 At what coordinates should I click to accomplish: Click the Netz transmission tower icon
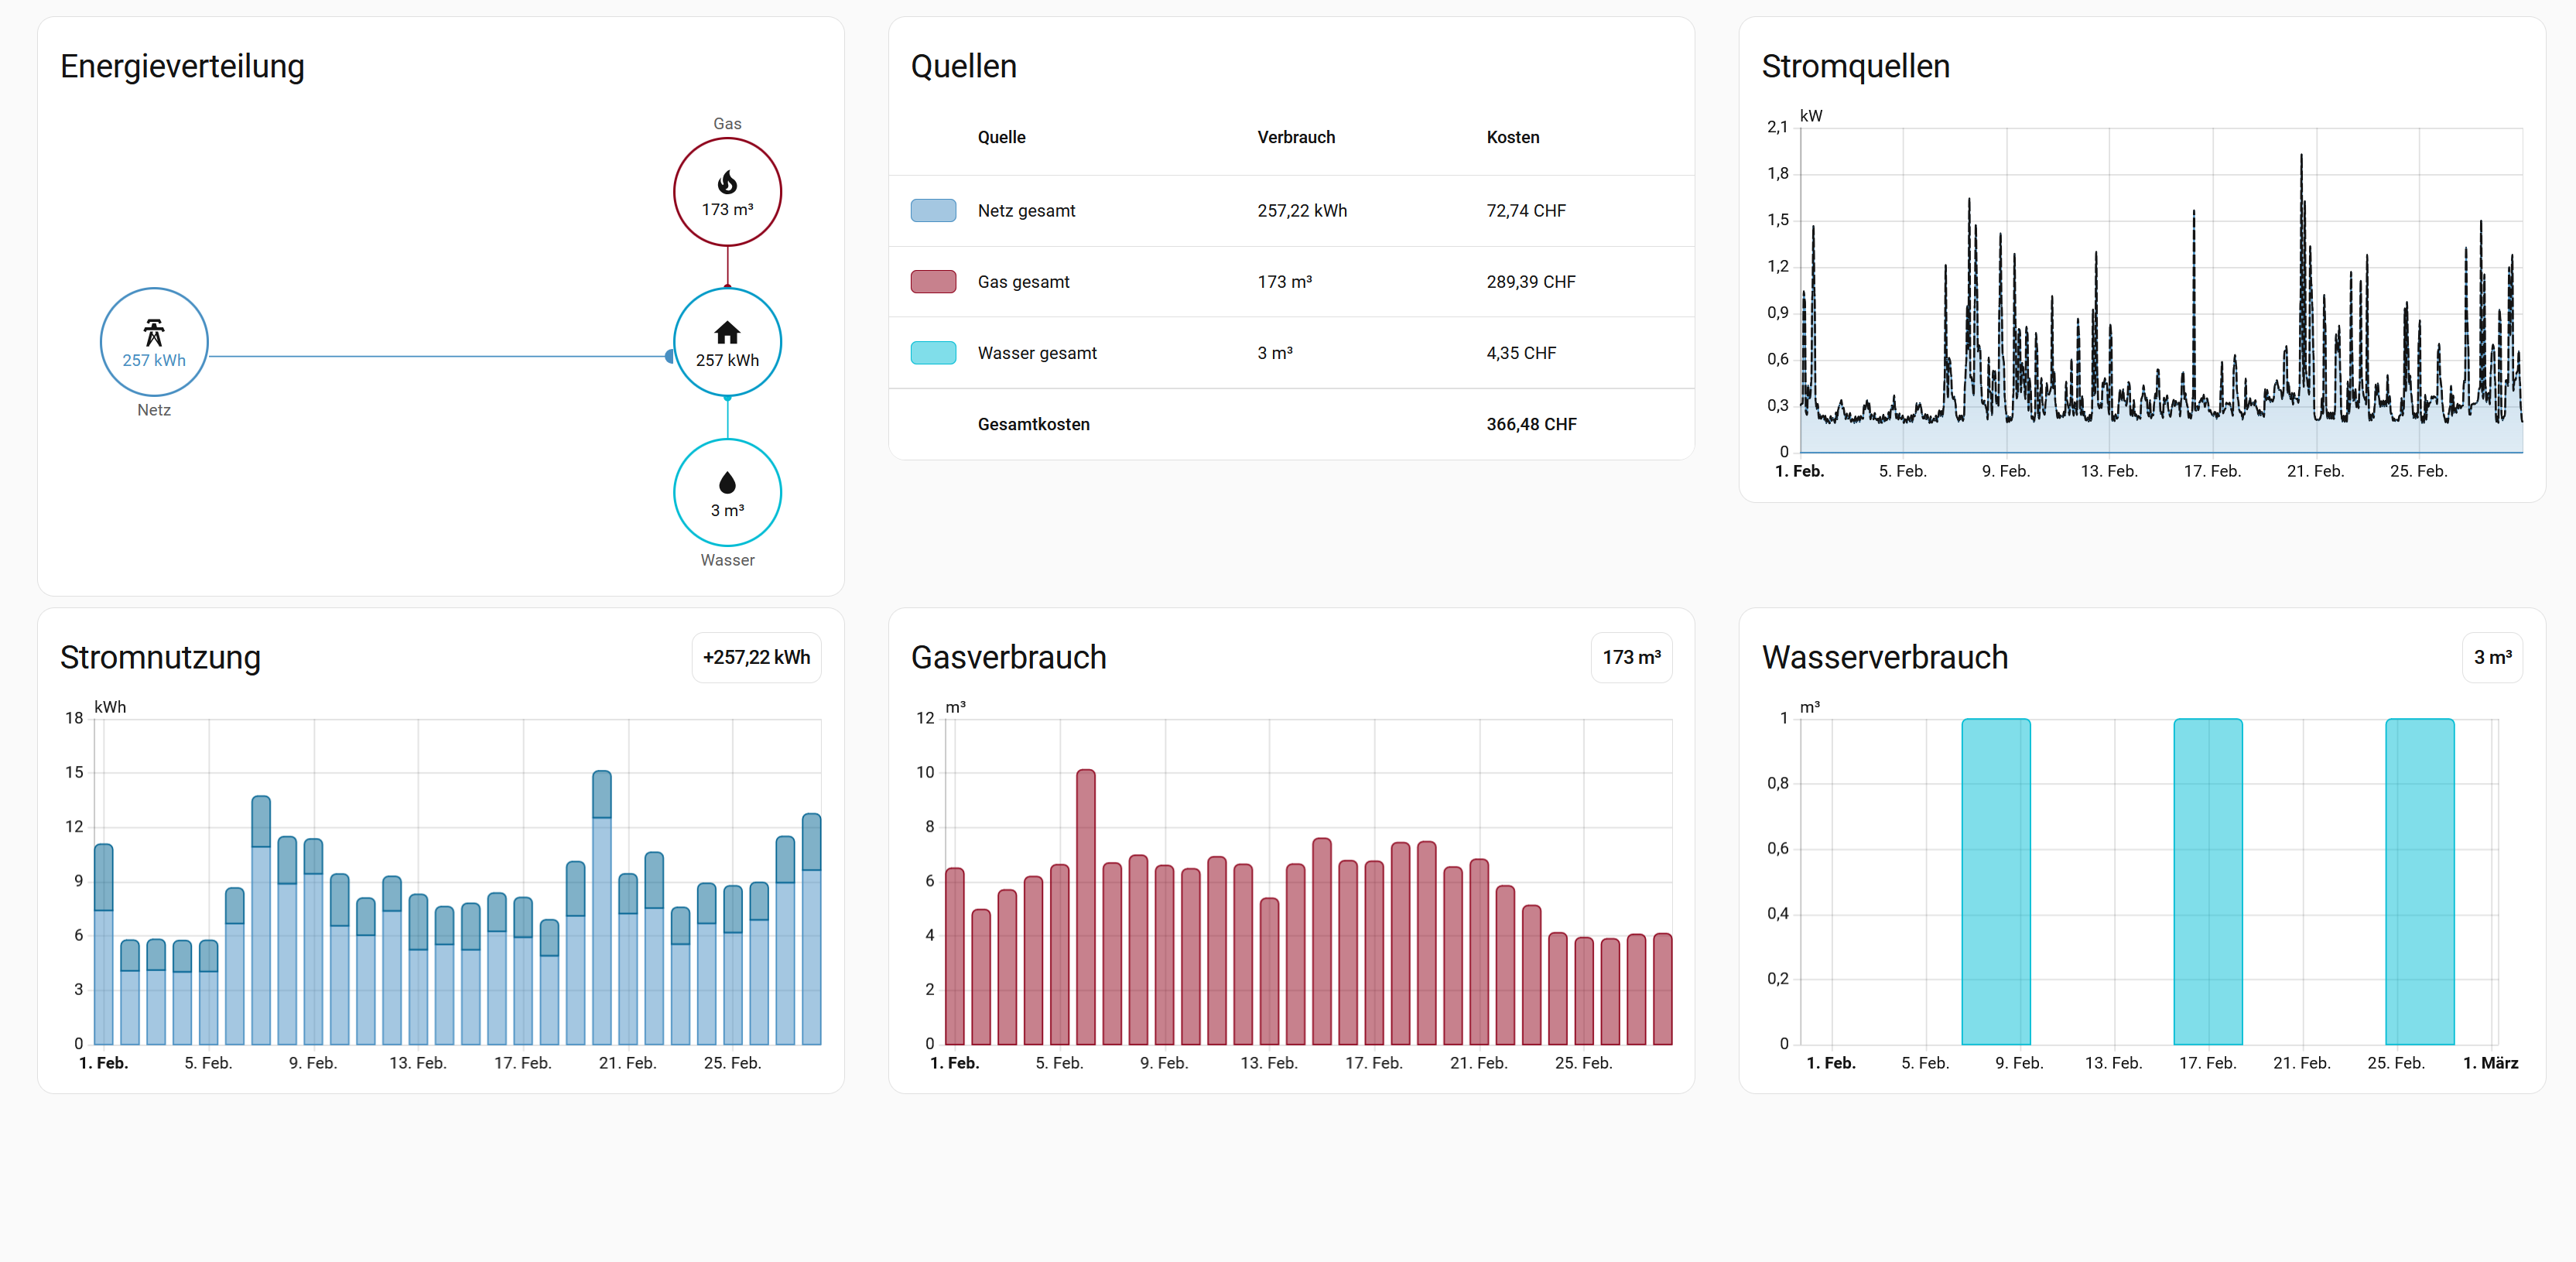153,332
